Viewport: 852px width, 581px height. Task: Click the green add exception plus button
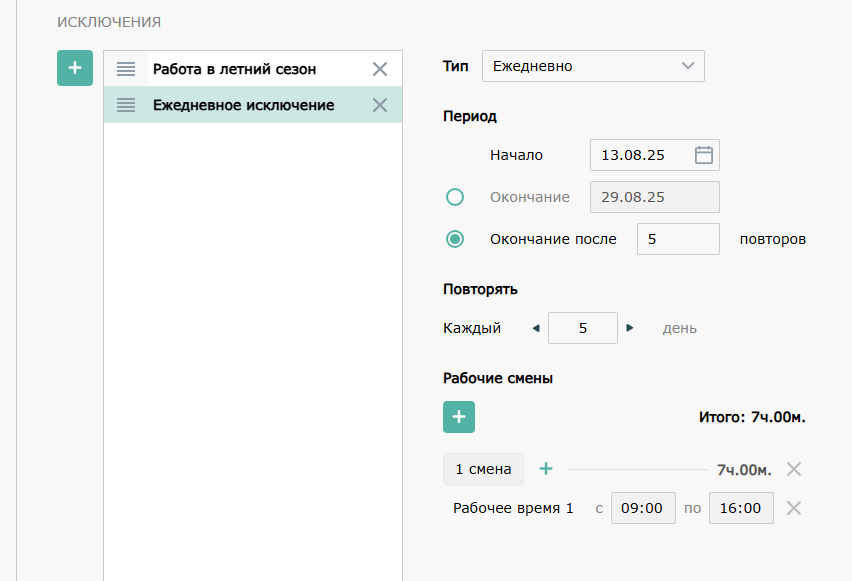point(75,68)
